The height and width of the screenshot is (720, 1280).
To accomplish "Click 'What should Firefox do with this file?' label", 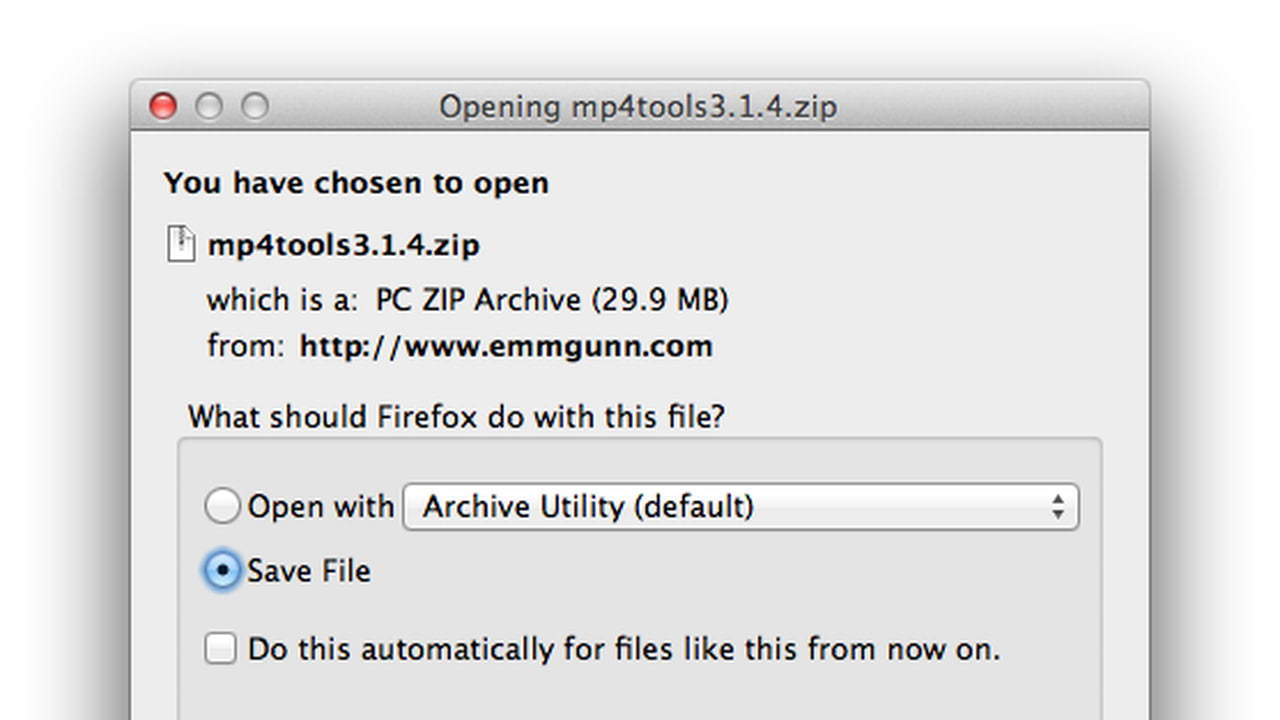I will pos(456,416).
